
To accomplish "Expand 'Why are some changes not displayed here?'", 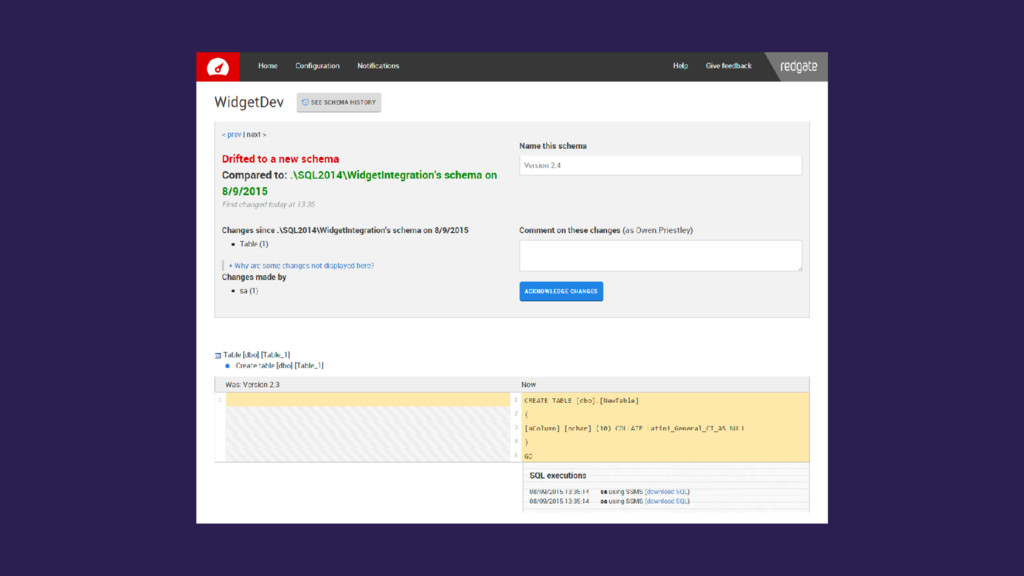I will point(301,266).
